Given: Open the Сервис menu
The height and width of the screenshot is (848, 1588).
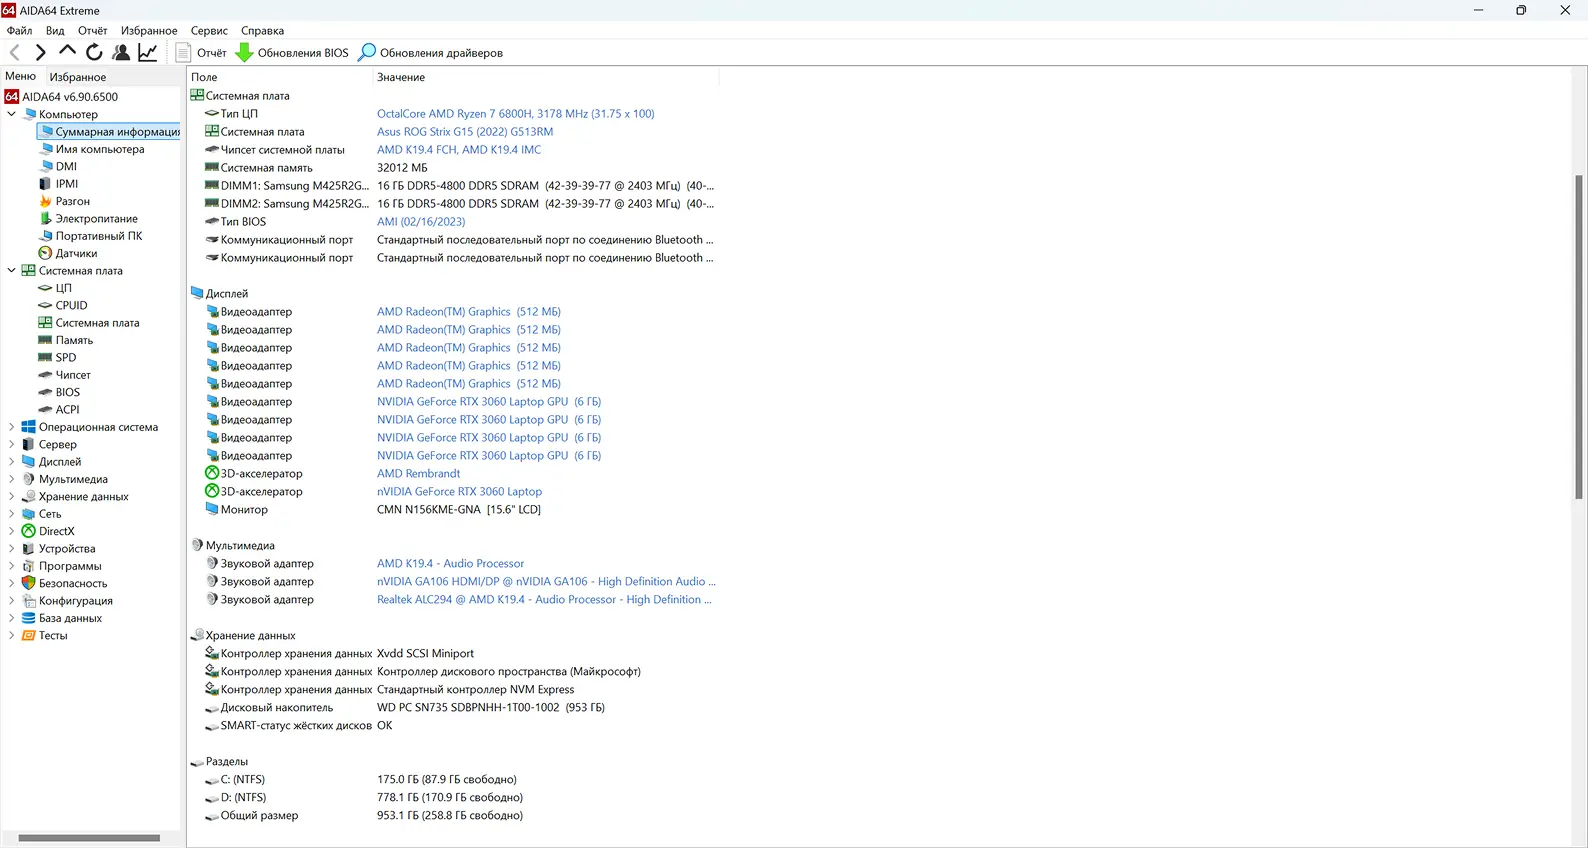Looking at the screenshot, I should (209, 31).
